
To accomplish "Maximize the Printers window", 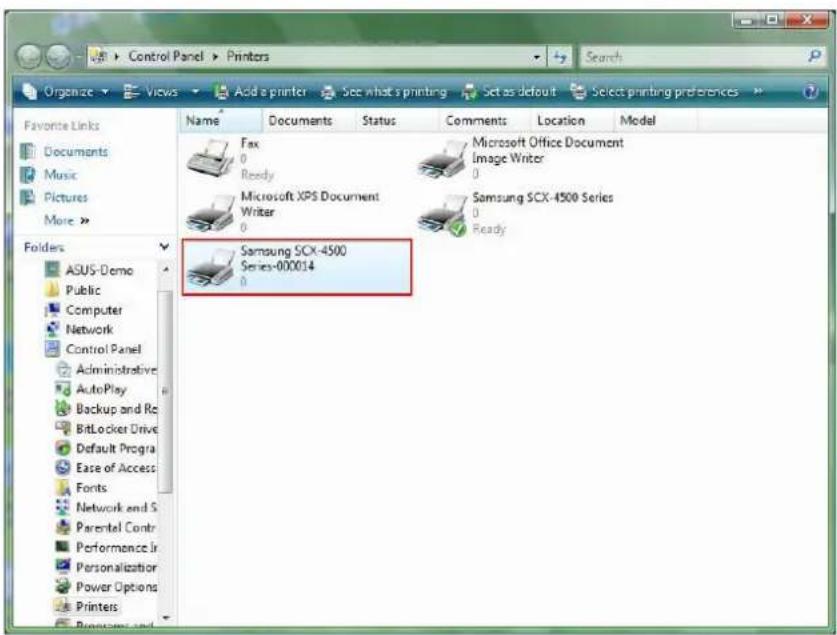I will point(772,21).
